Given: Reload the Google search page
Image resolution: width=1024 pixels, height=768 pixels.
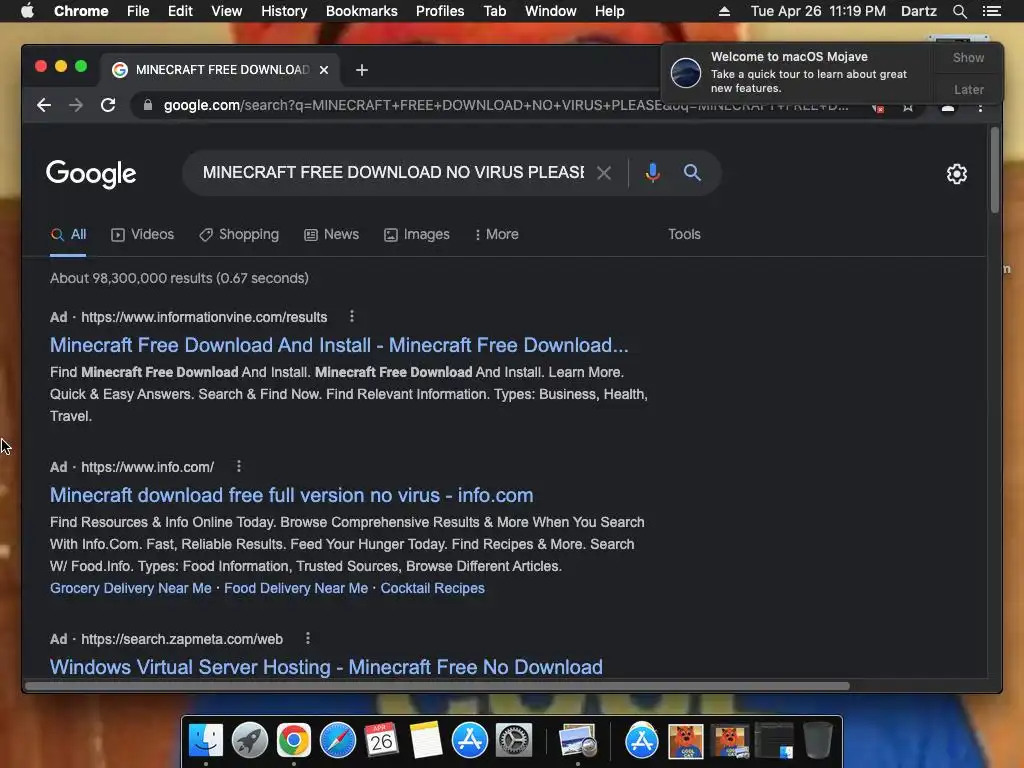Looking at the screenshot, I should click(x=108, y=105).
